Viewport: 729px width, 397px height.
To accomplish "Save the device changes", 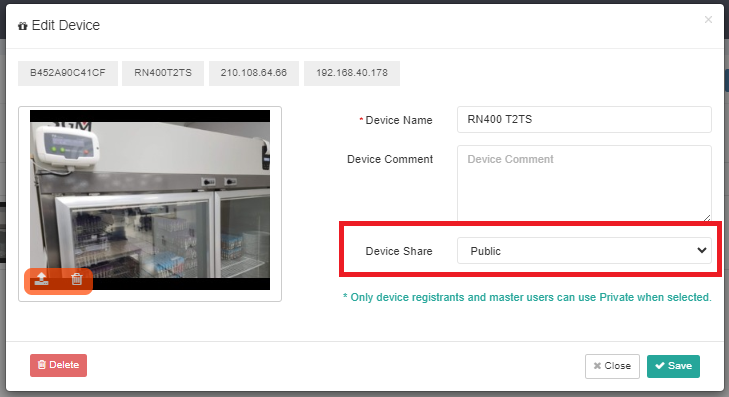I will click(x=673, y=366).
